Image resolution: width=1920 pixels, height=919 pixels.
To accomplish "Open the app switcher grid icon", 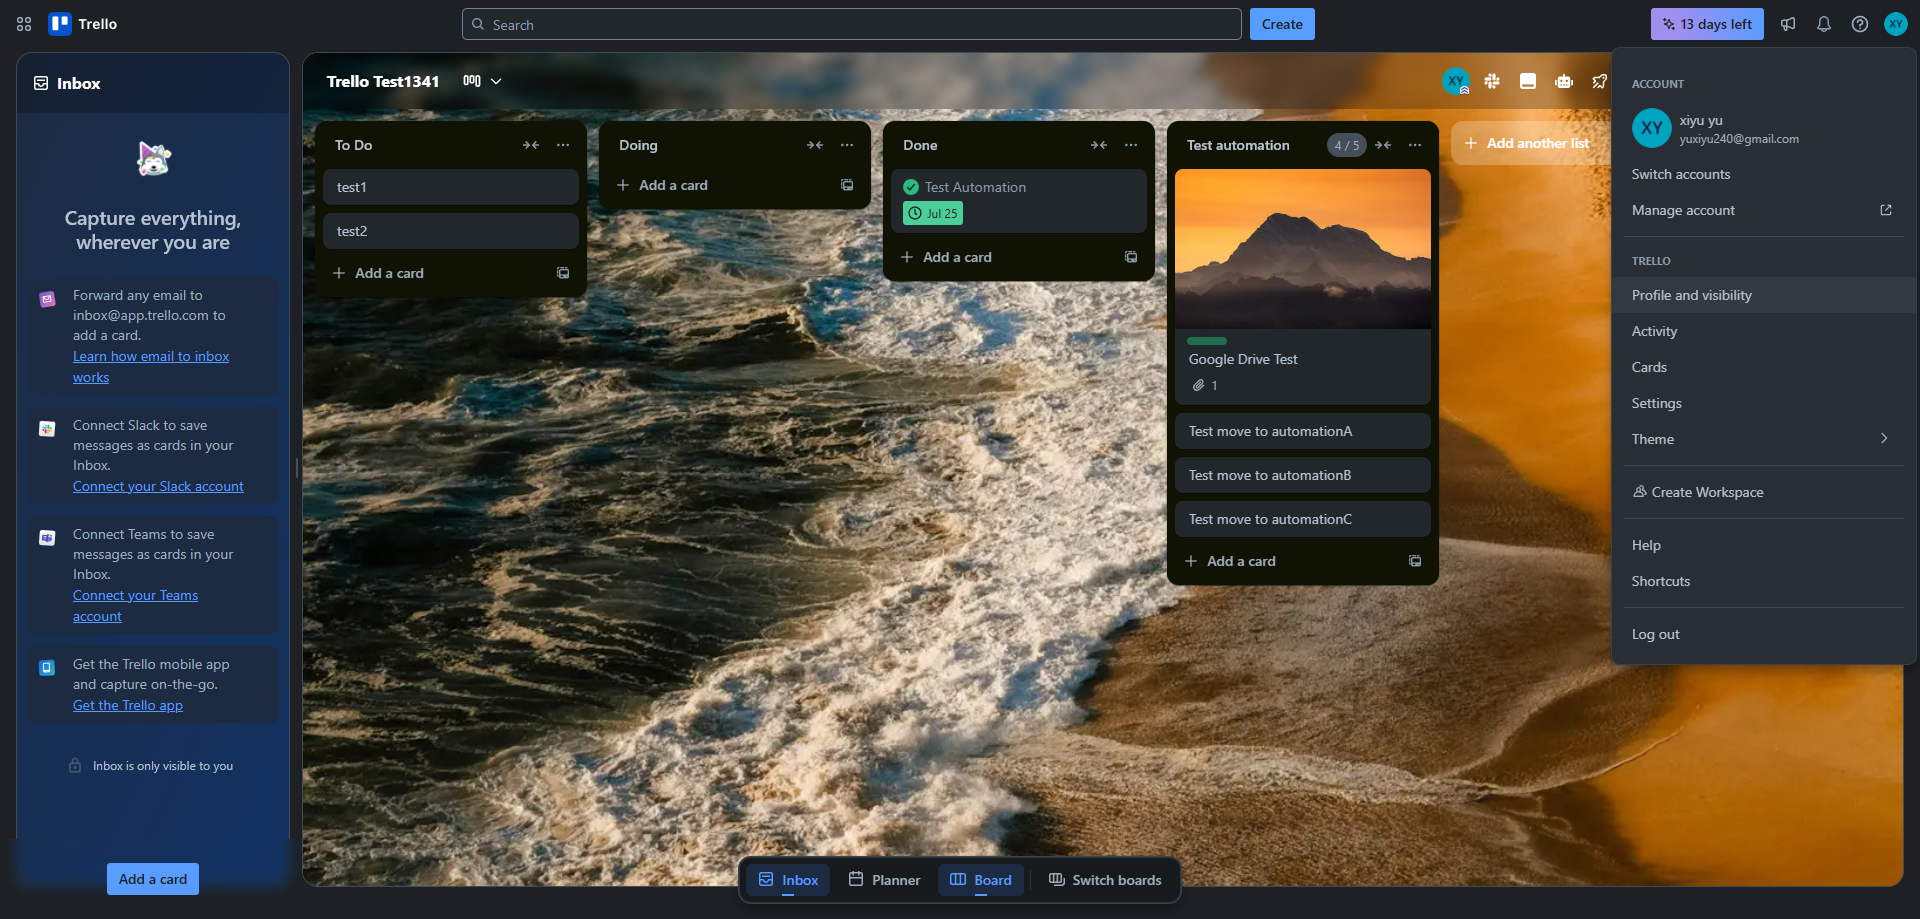I will pos(24,24).
